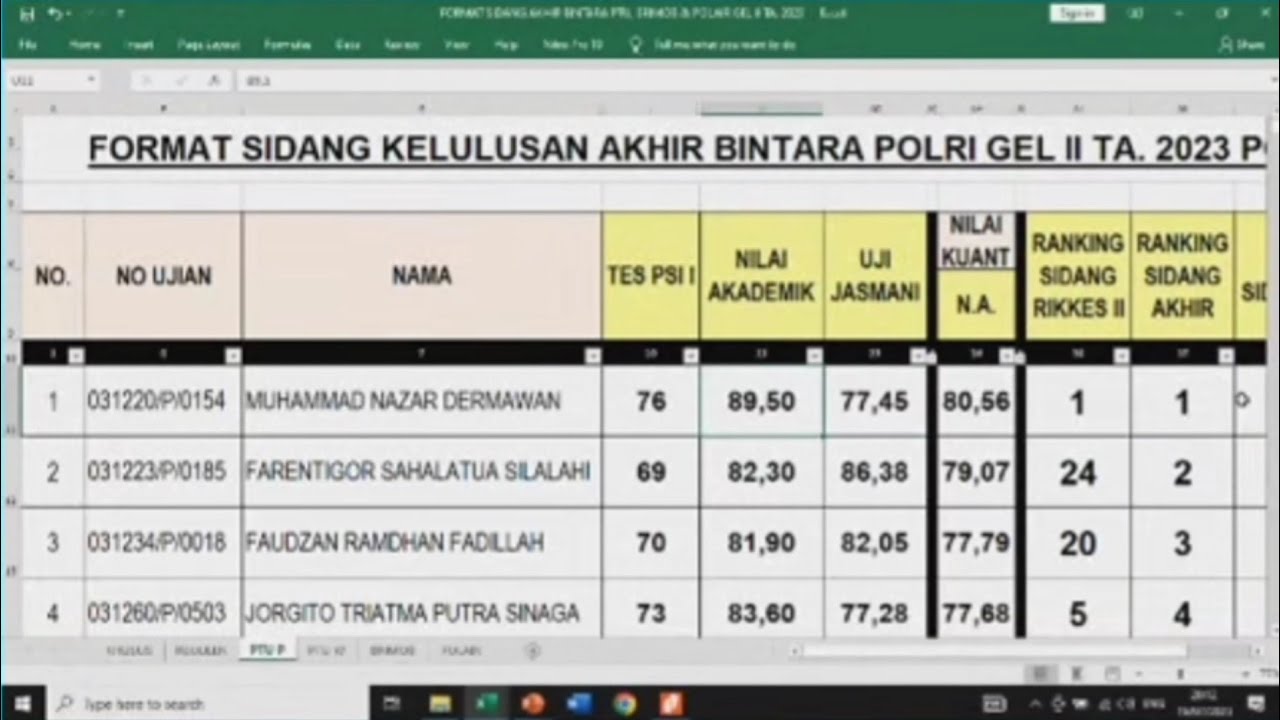Image resolution: width=1280 pixels, height=720 pixels.
Task: Open File Explorer from the taskbar
Action: [x=440, y=703]
